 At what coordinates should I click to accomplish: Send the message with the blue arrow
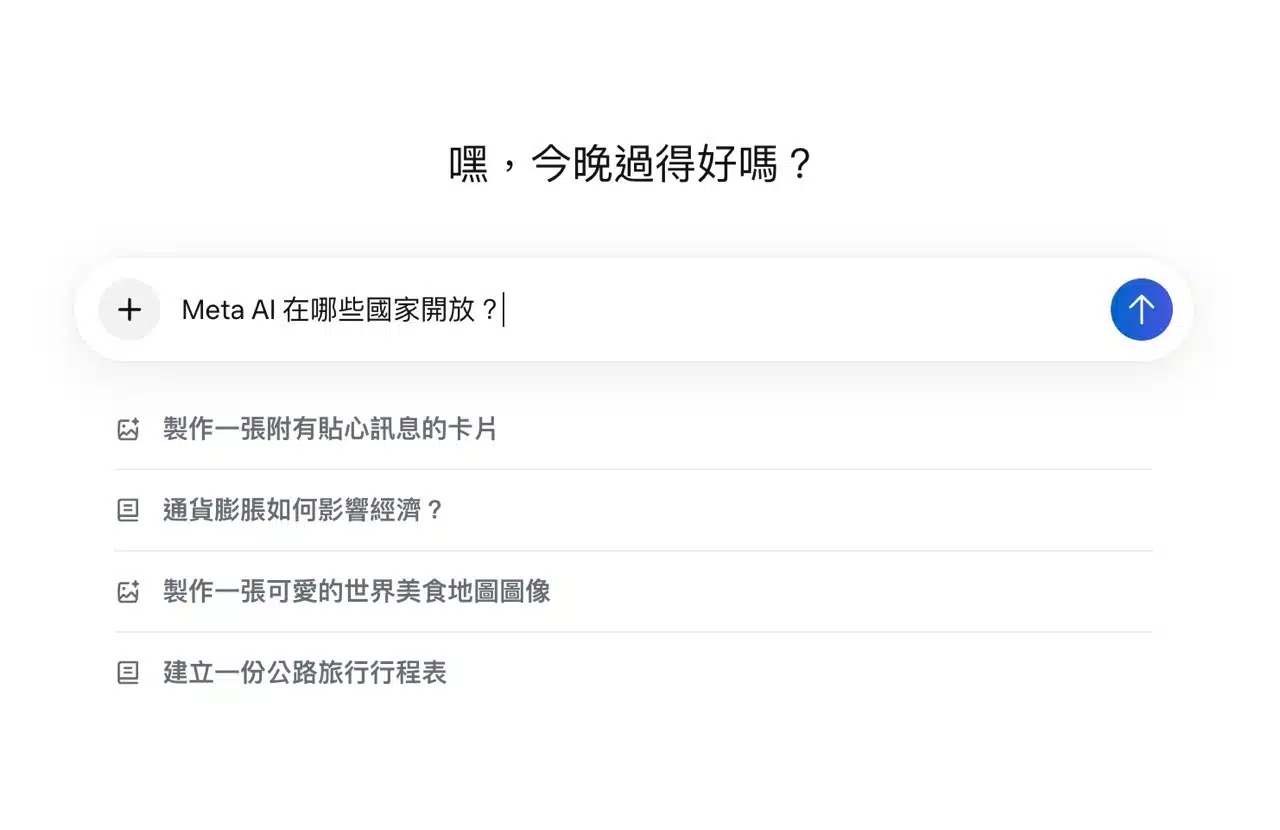1141,310
